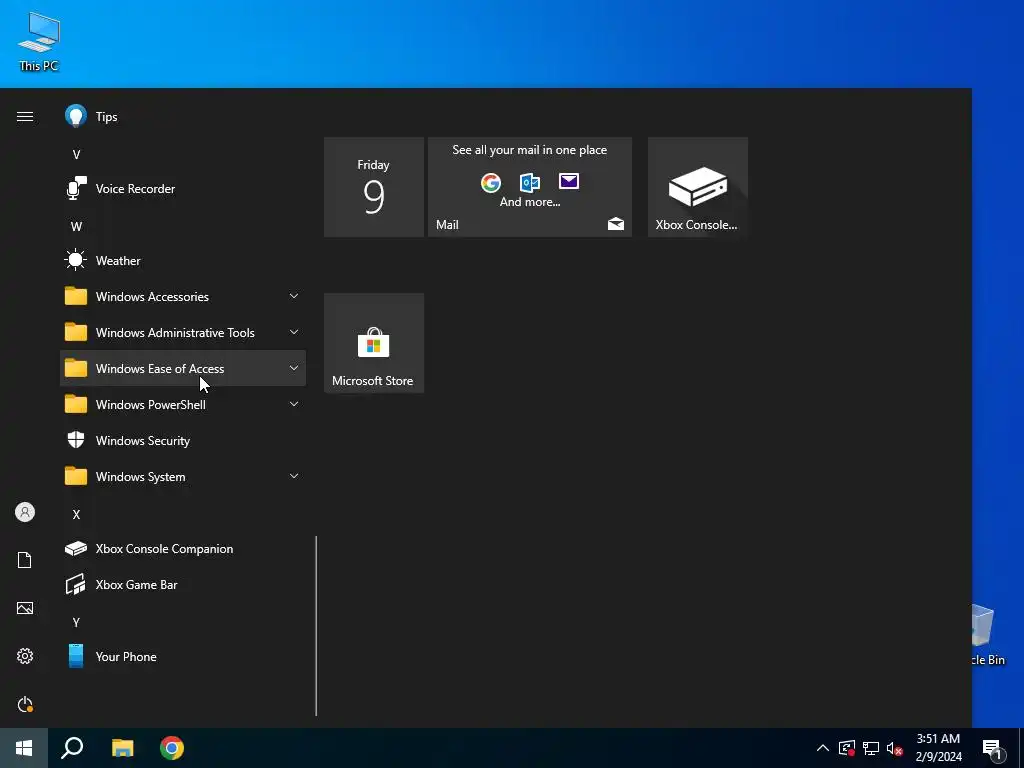
Task: Click the network icon in system tray
Action: pos(871,748)
